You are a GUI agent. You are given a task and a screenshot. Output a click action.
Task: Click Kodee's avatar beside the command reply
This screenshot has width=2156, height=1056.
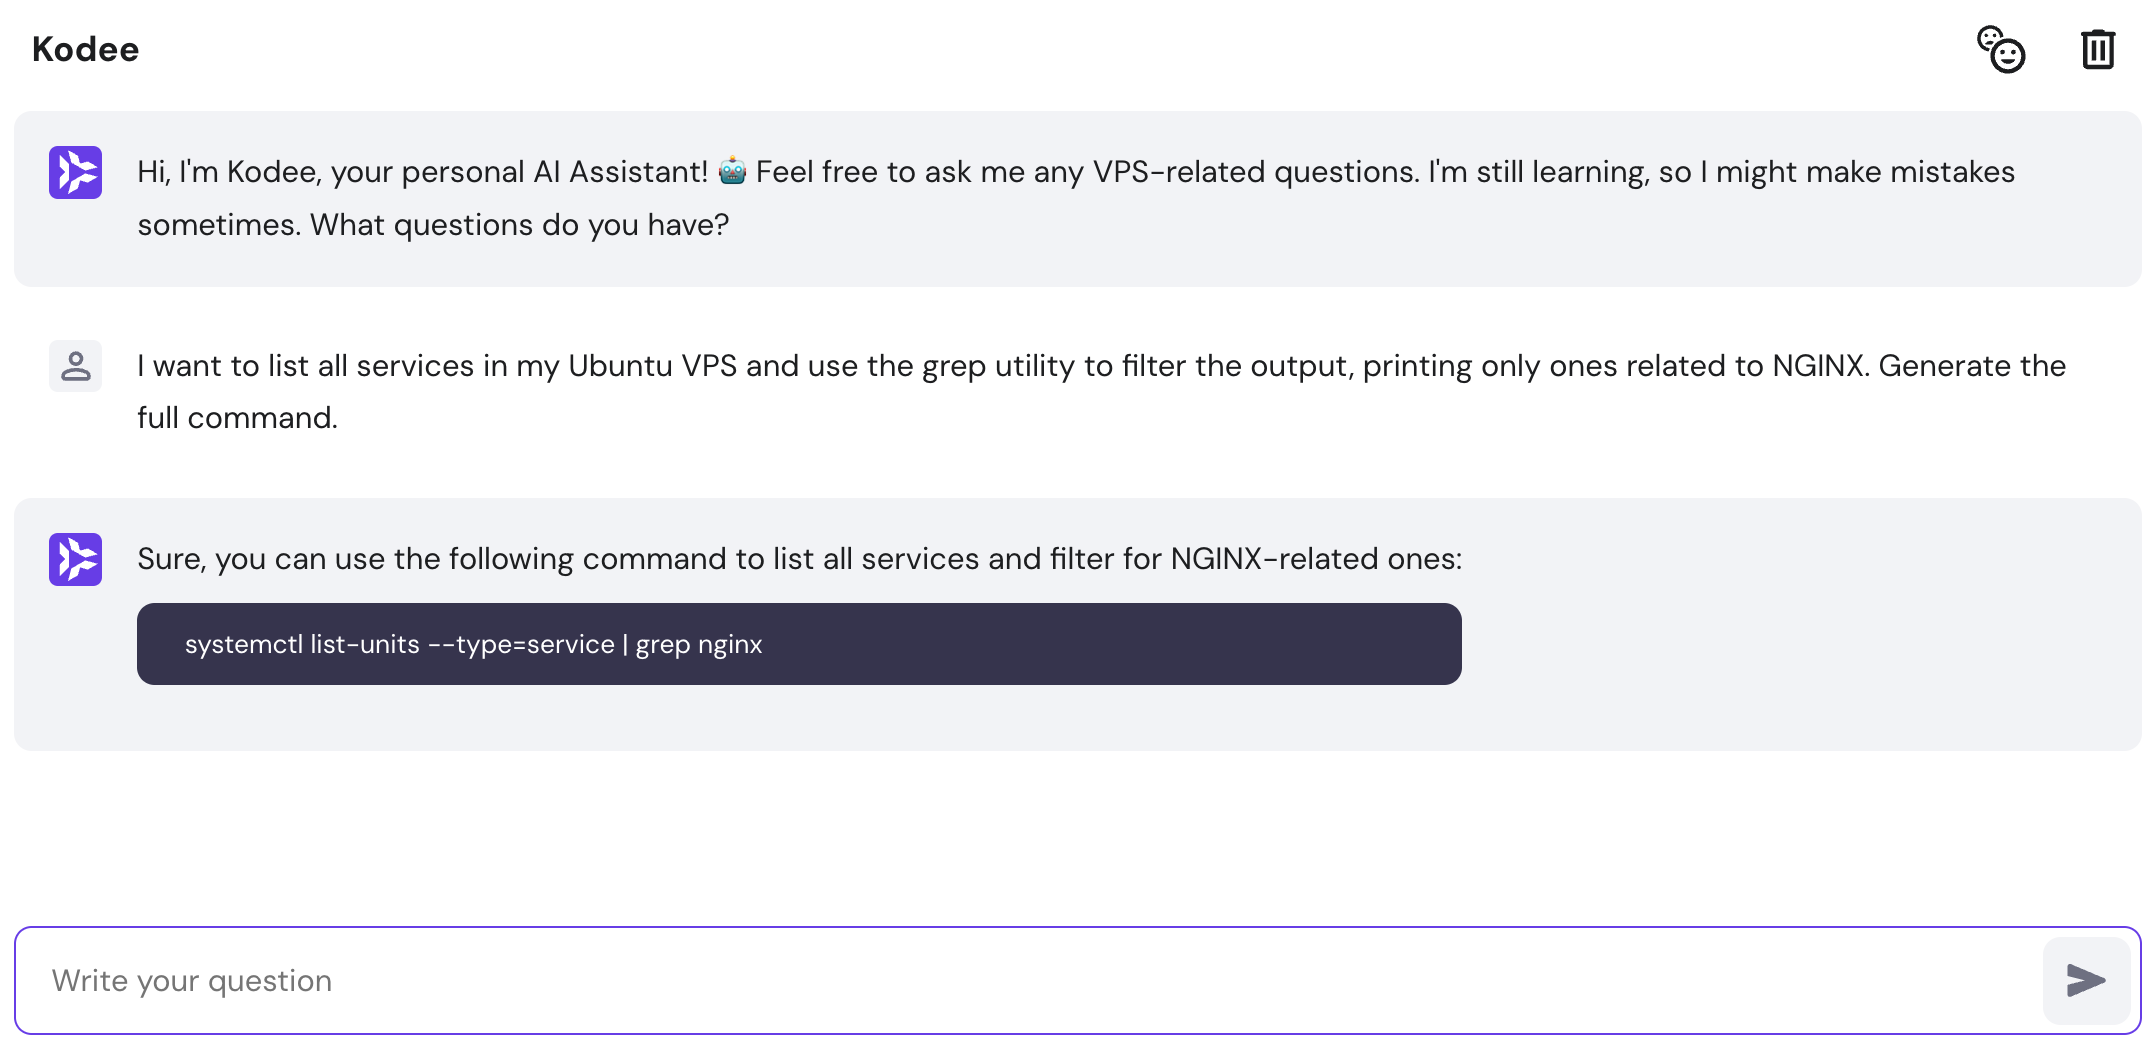click(75, 559)
